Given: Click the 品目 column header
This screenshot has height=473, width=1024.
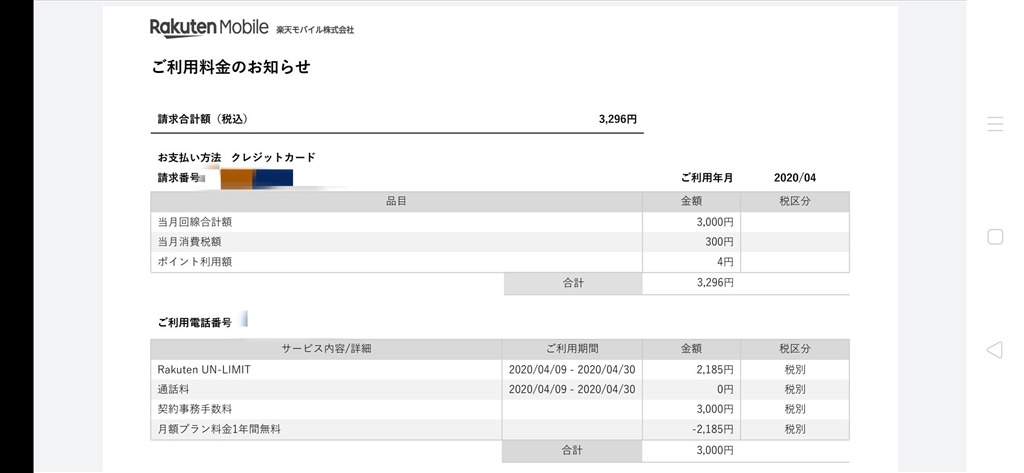Looking at the screenshot, I should tap(396, 201).
